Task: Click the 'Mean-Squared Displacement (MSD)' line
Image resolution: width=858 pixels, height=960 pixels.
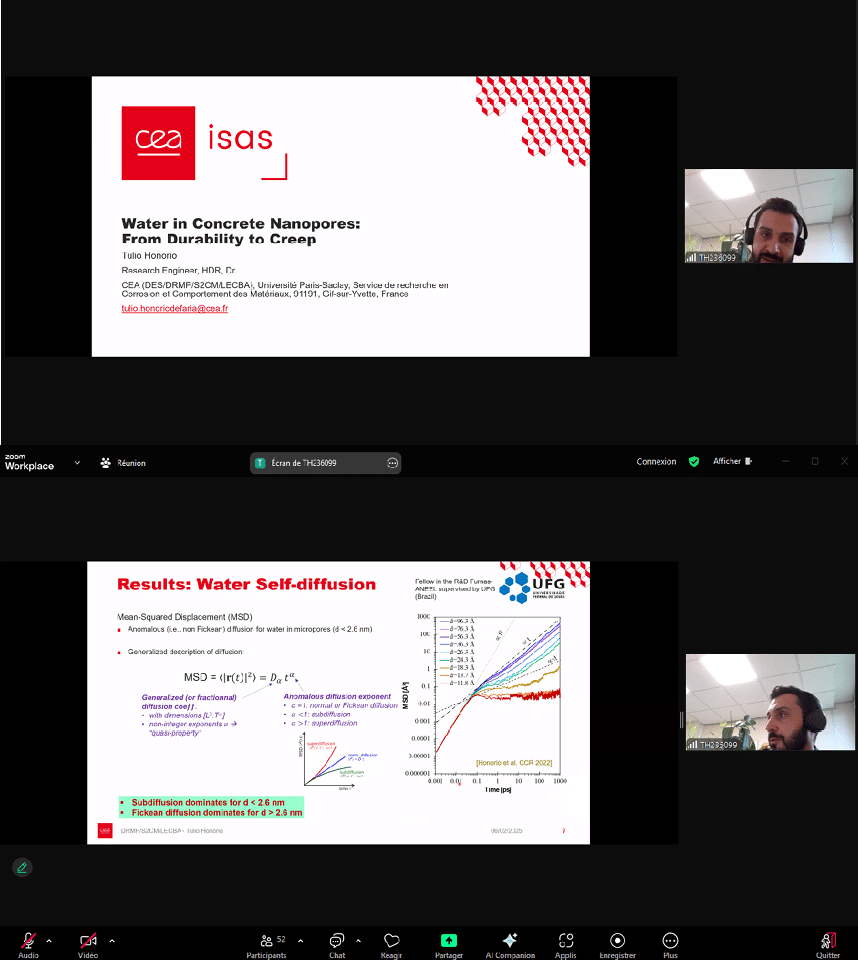Action: coord(184,617)
